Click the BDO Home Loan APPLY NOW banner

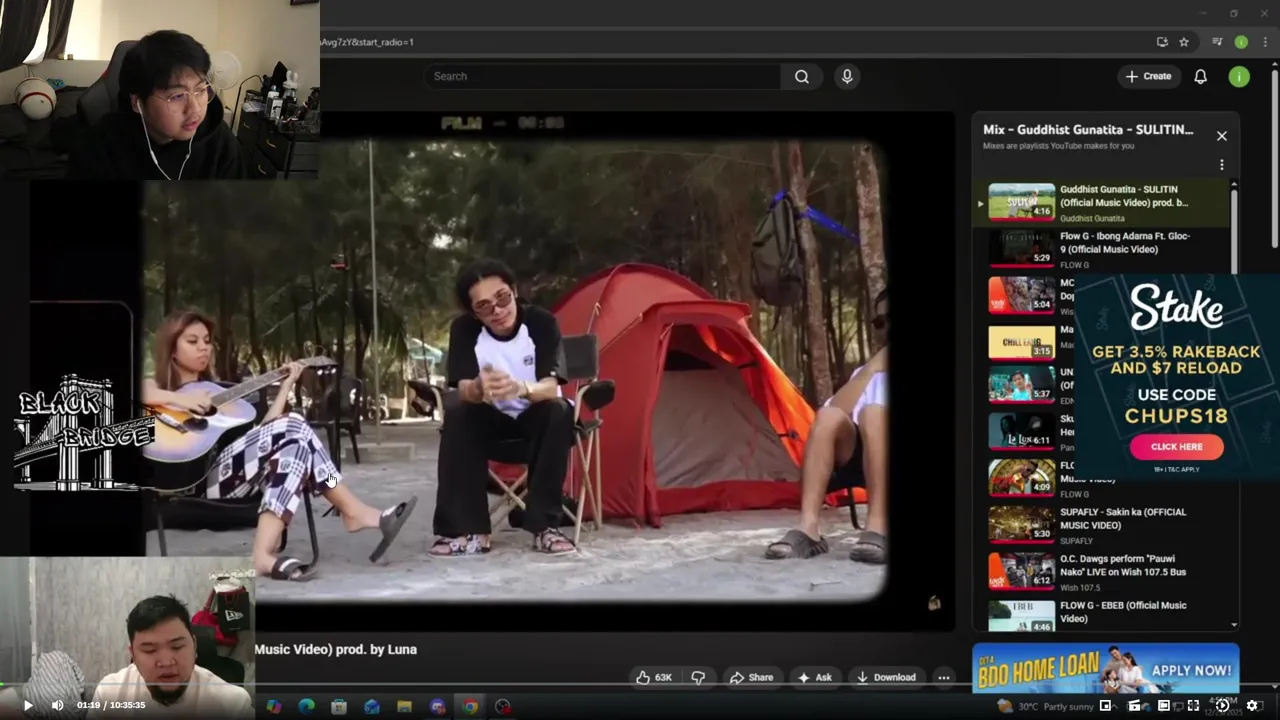[x=1106, y=668]
